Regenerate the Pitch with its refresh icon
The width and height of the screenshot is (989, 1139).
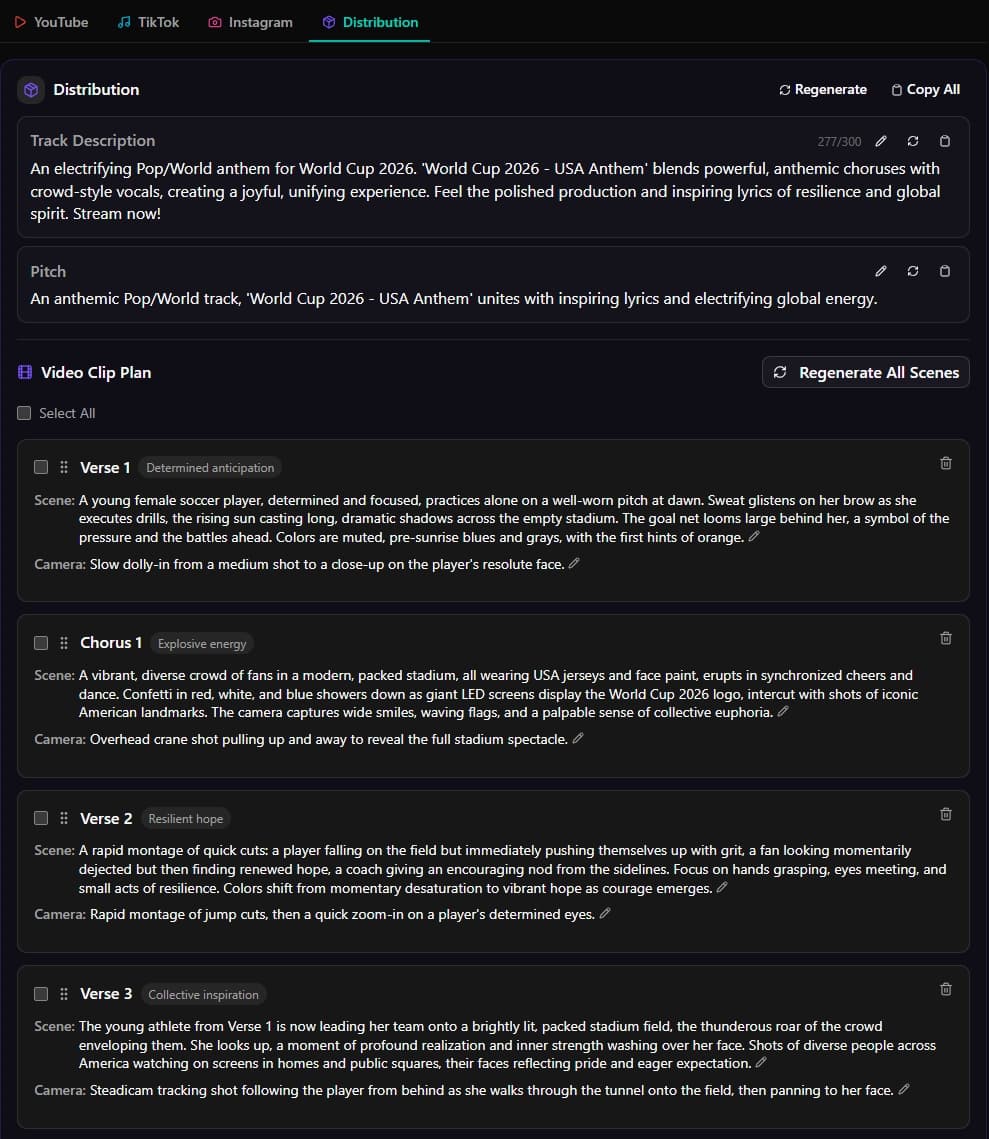[x=913, y=271]
